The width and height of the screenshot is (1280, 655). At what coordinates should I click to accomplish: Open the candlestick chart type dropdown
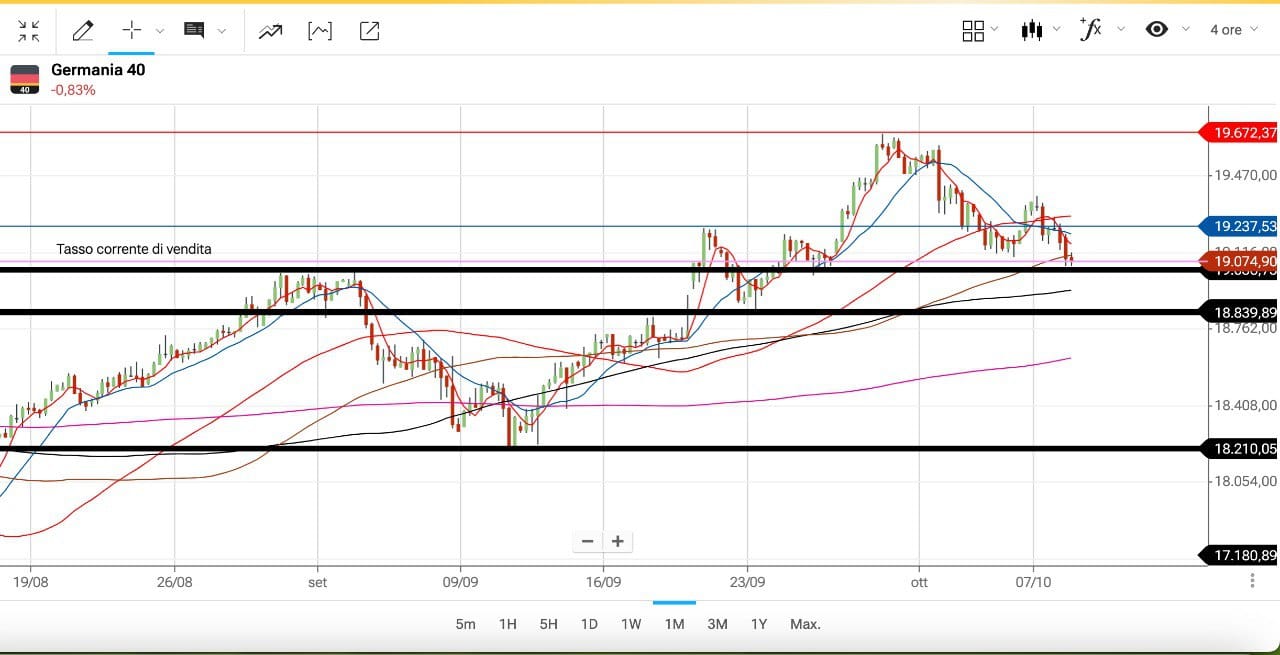coord(1038,30)
